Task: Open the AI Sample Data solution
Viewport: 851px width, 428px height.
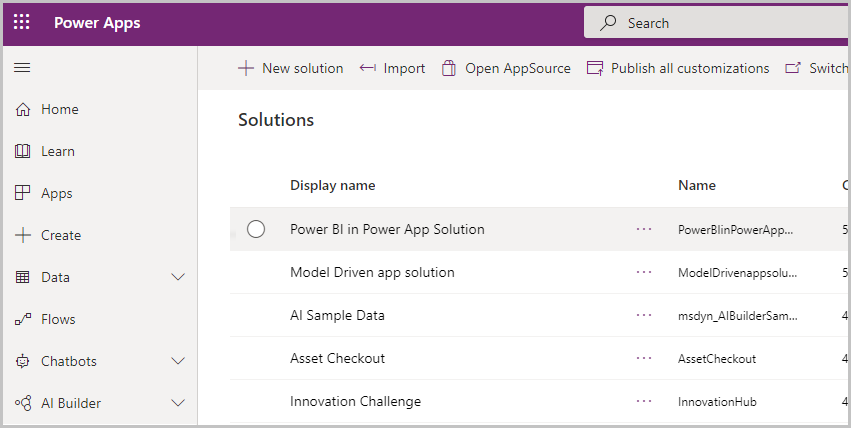Action: (337, 315)
